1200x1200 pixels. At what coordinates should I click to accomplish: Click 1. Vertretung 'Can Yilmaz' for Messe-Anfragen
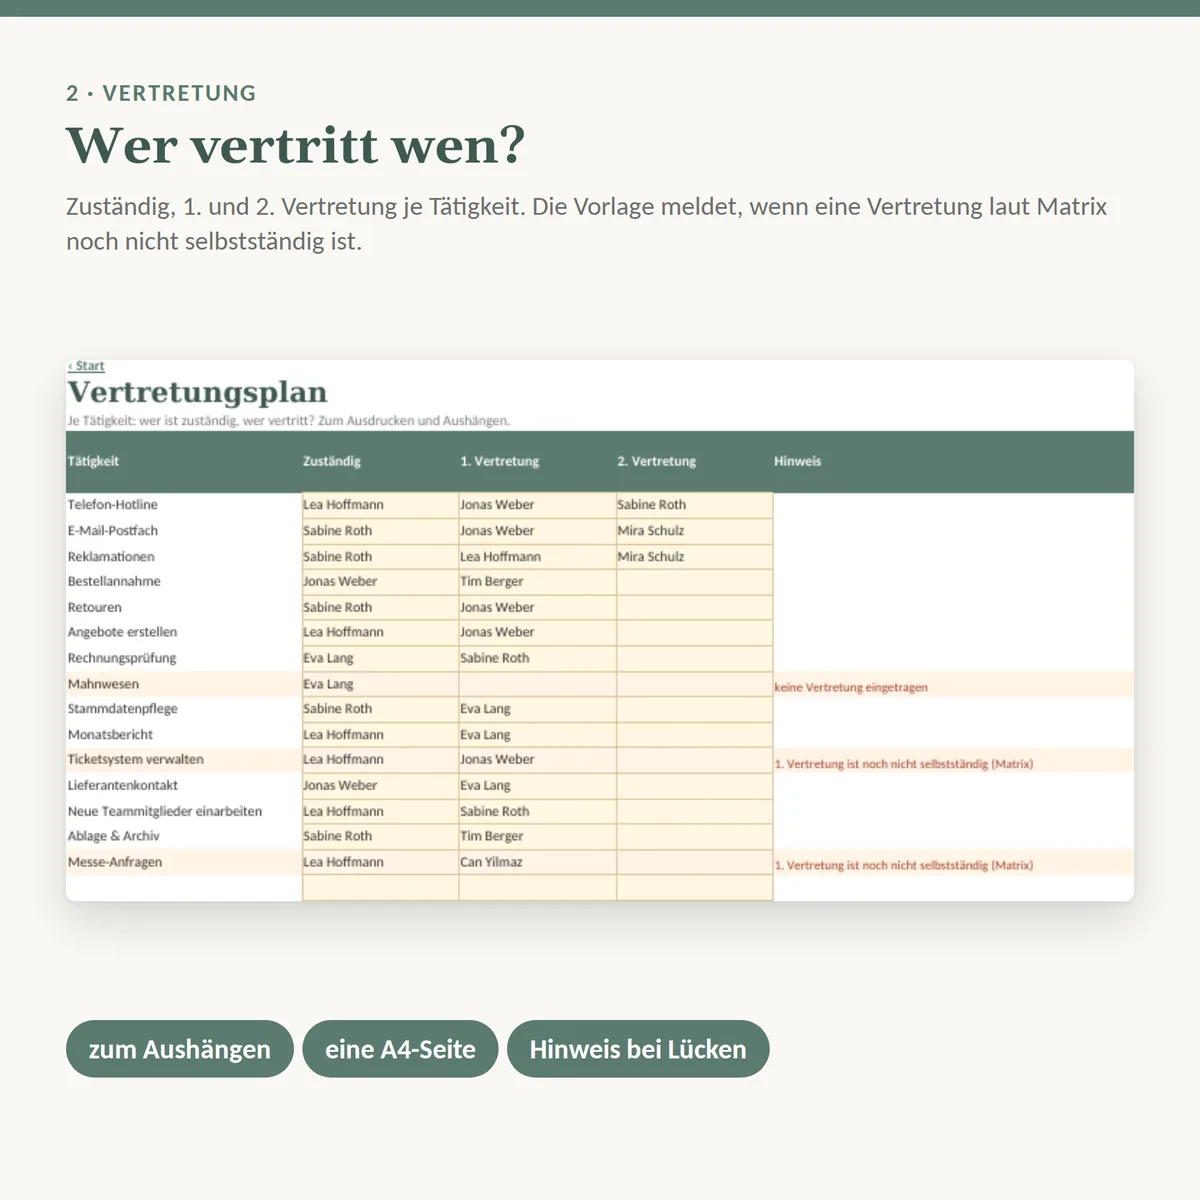(537, 862)
